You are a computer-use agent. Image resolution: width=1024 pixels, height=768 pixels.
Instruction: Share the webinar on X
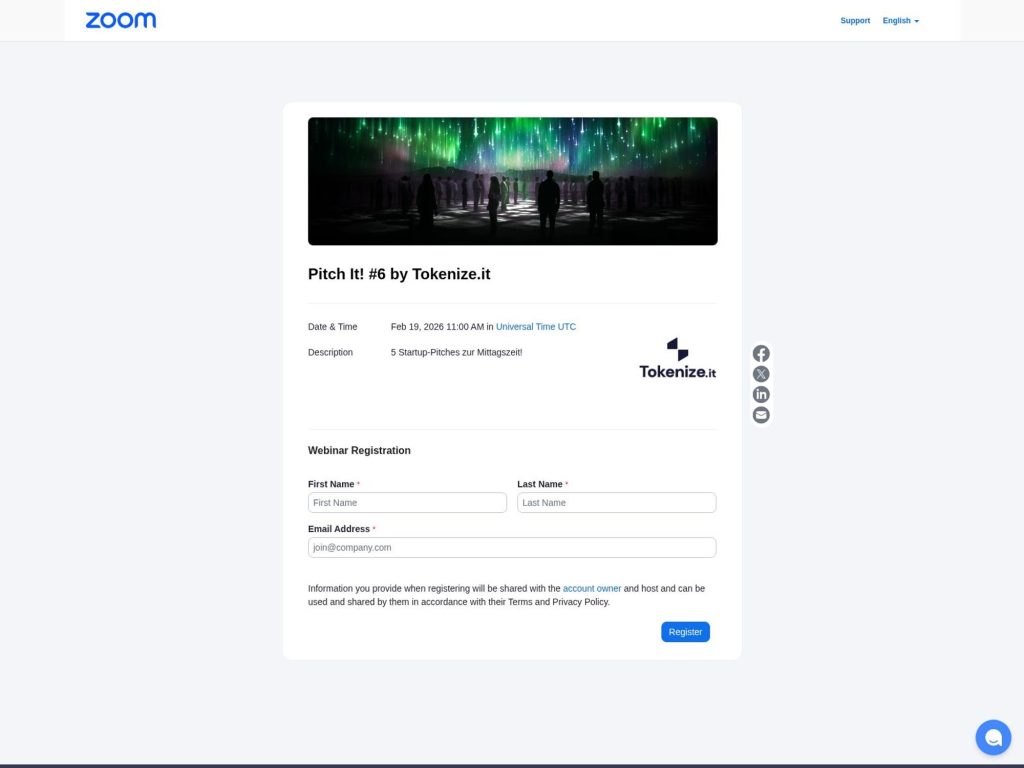(x=761, y=374)
